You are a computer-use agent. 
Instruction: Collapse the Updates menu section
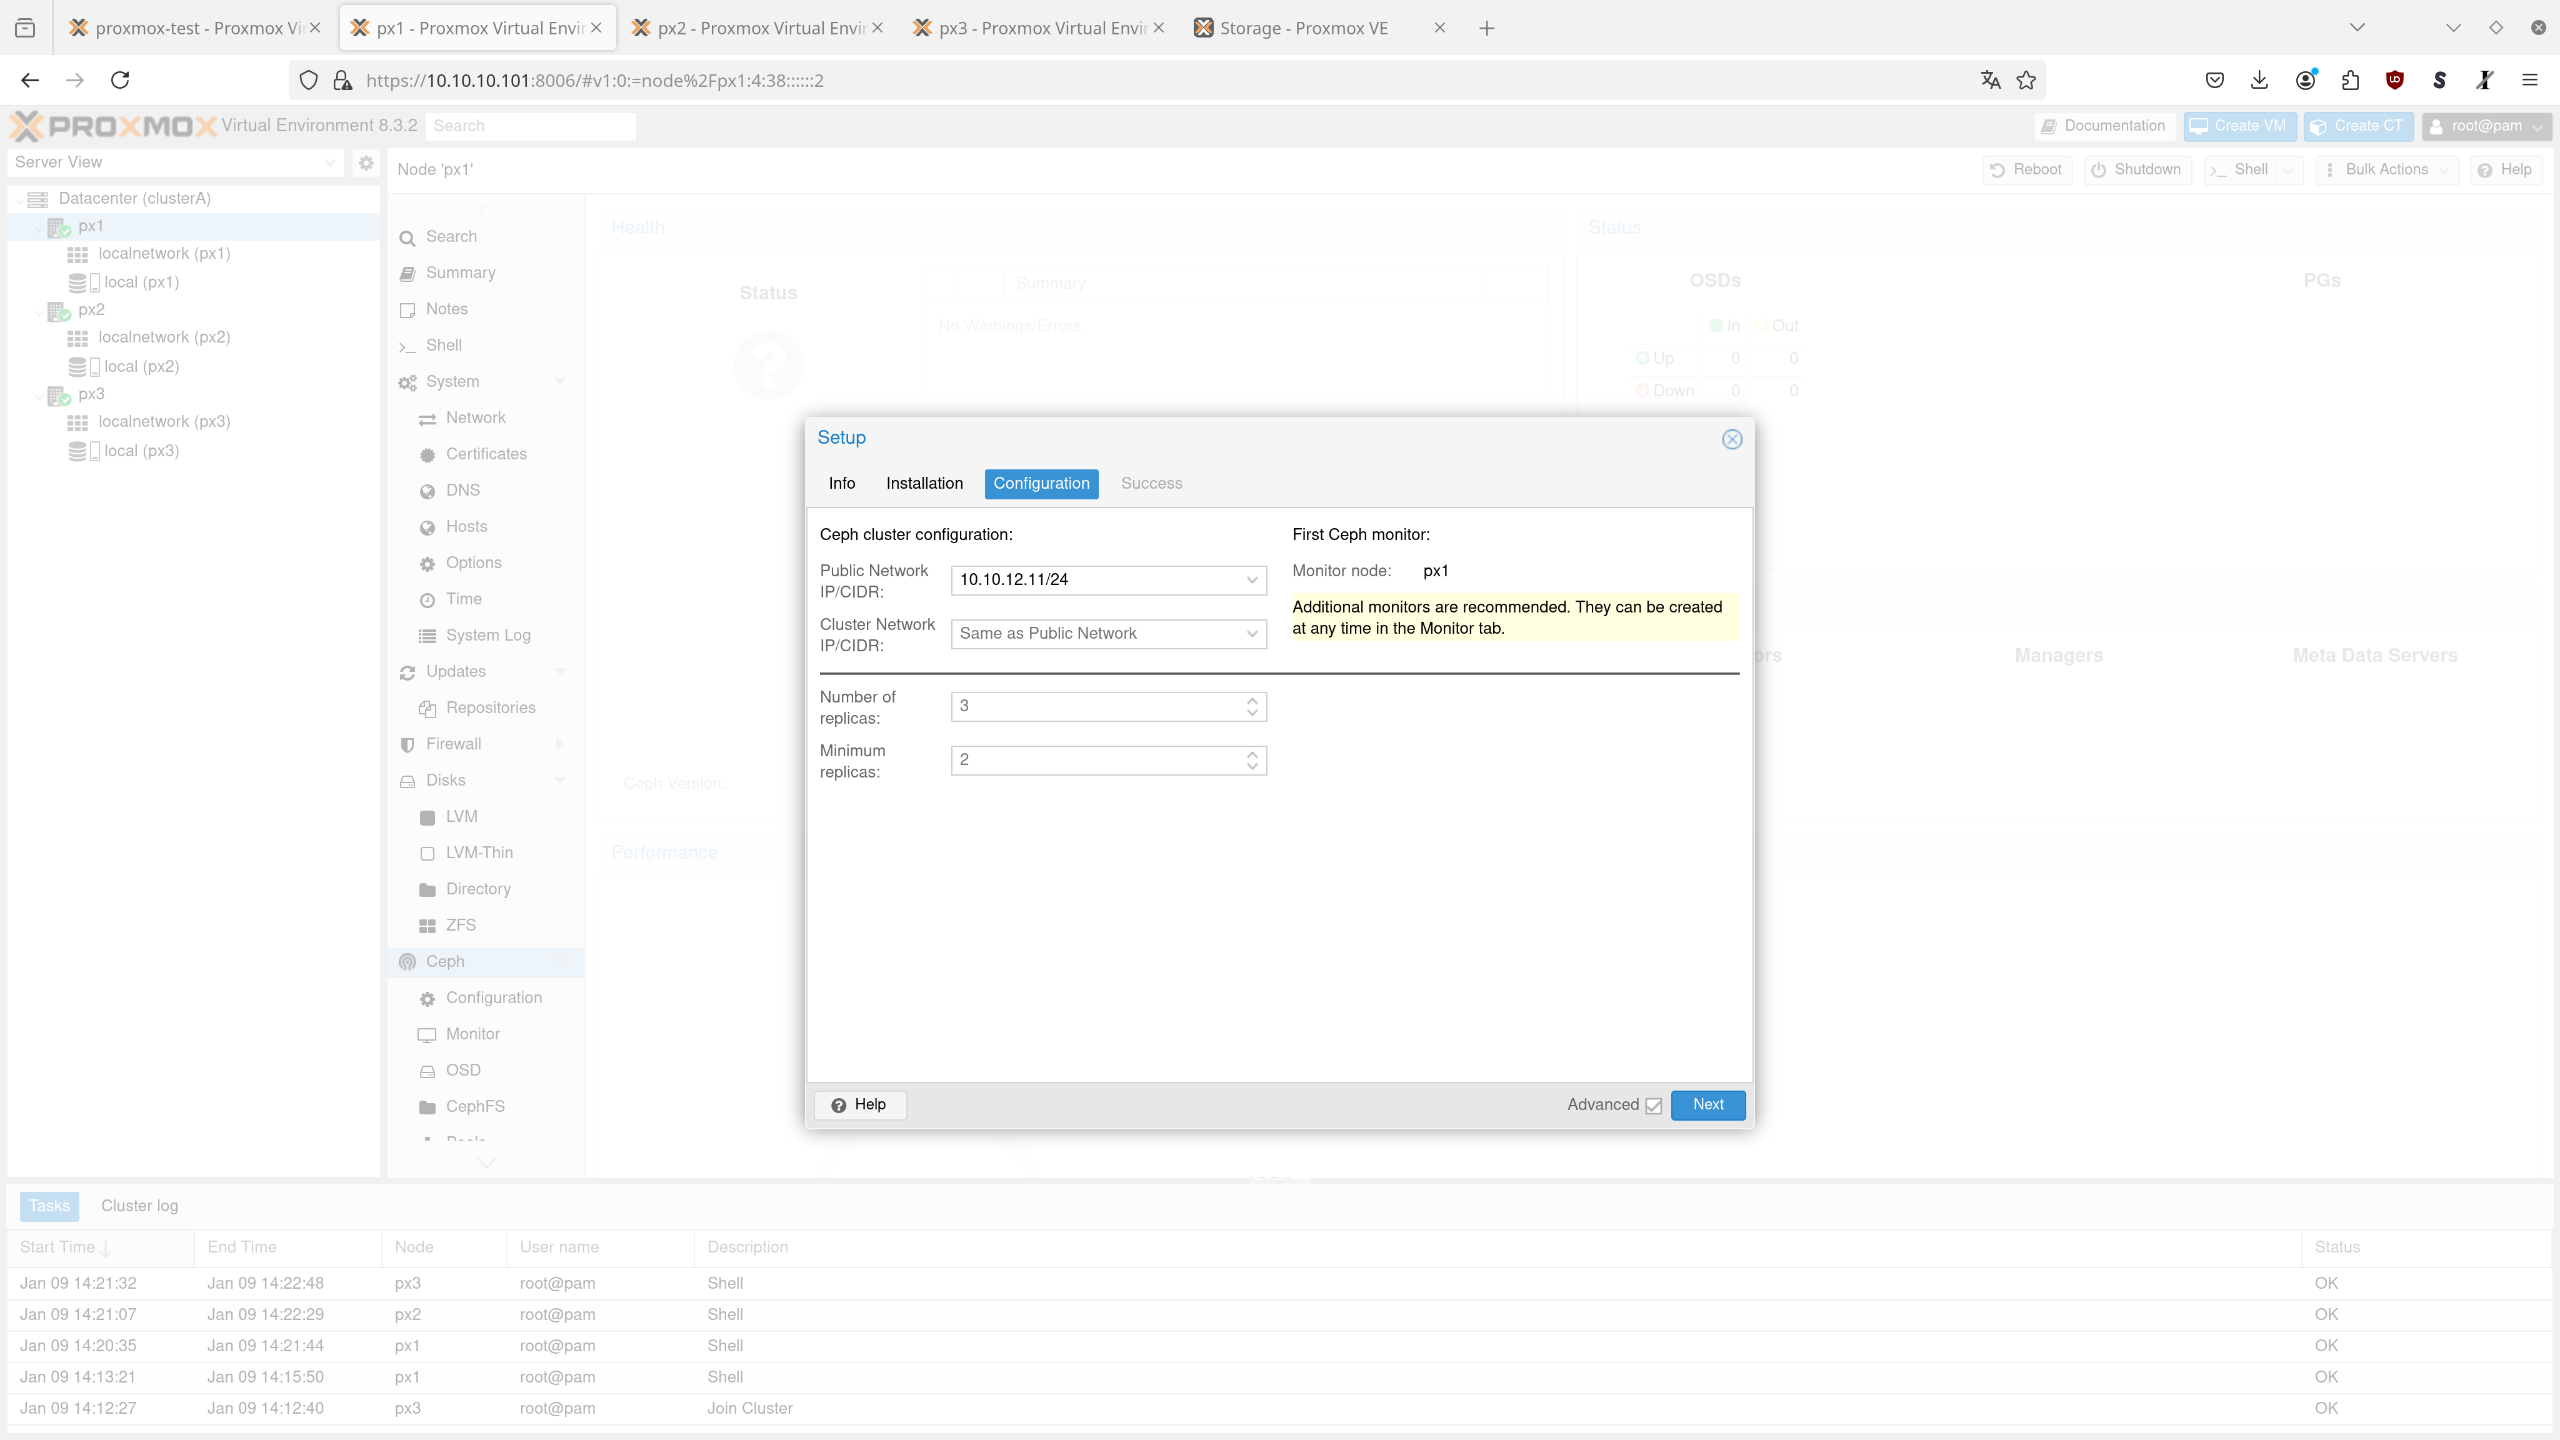560,672
